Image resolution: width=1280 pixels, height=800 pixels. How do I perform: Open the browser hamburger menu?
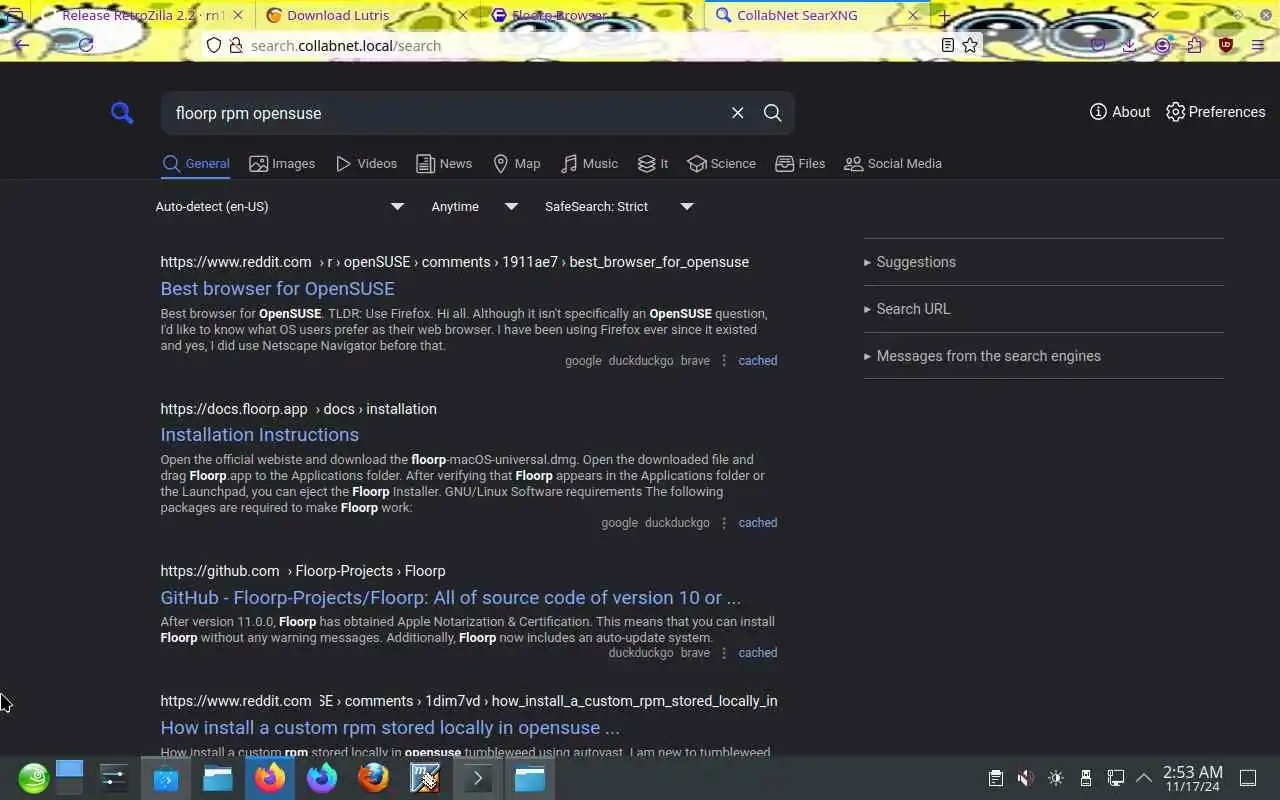tap(1258, 45)
